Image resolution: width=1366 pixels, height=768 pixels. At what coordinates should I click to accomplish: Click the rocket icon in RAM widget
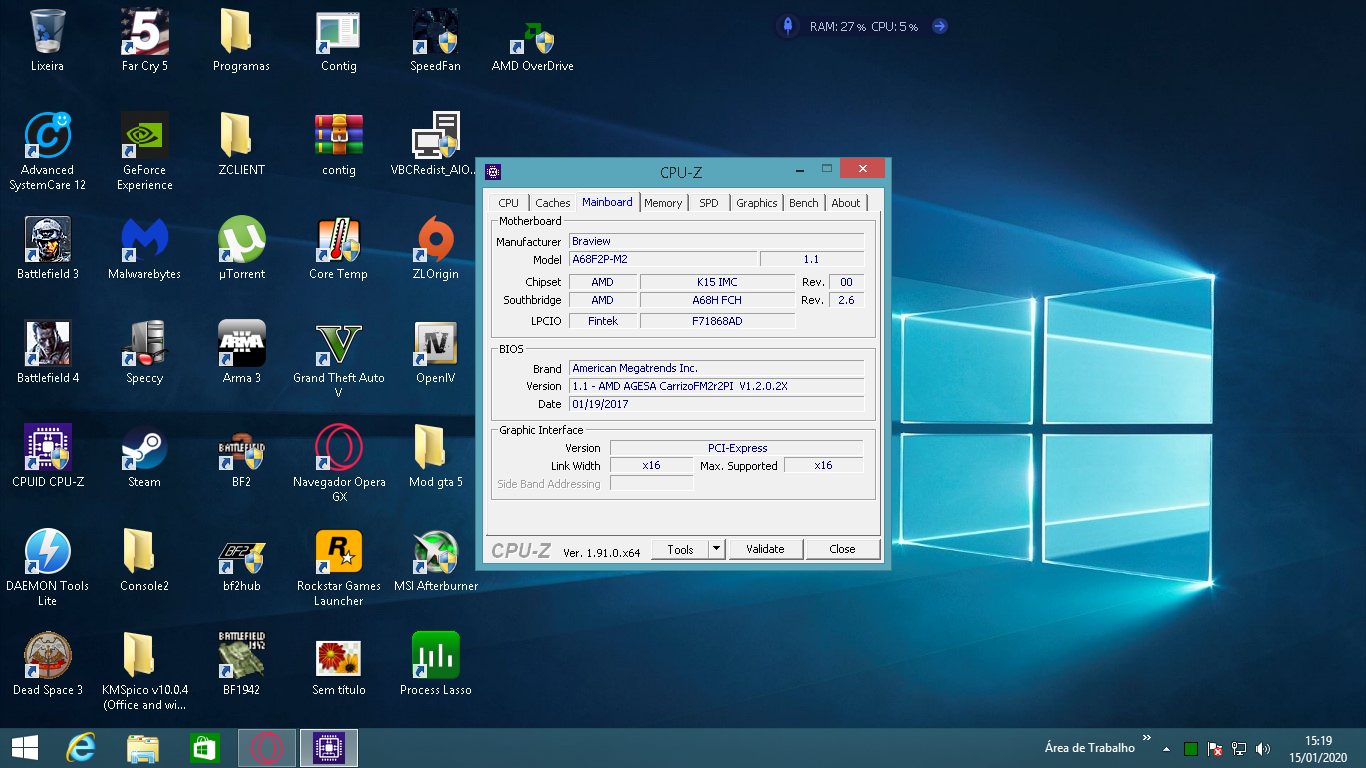pos(787,26)
